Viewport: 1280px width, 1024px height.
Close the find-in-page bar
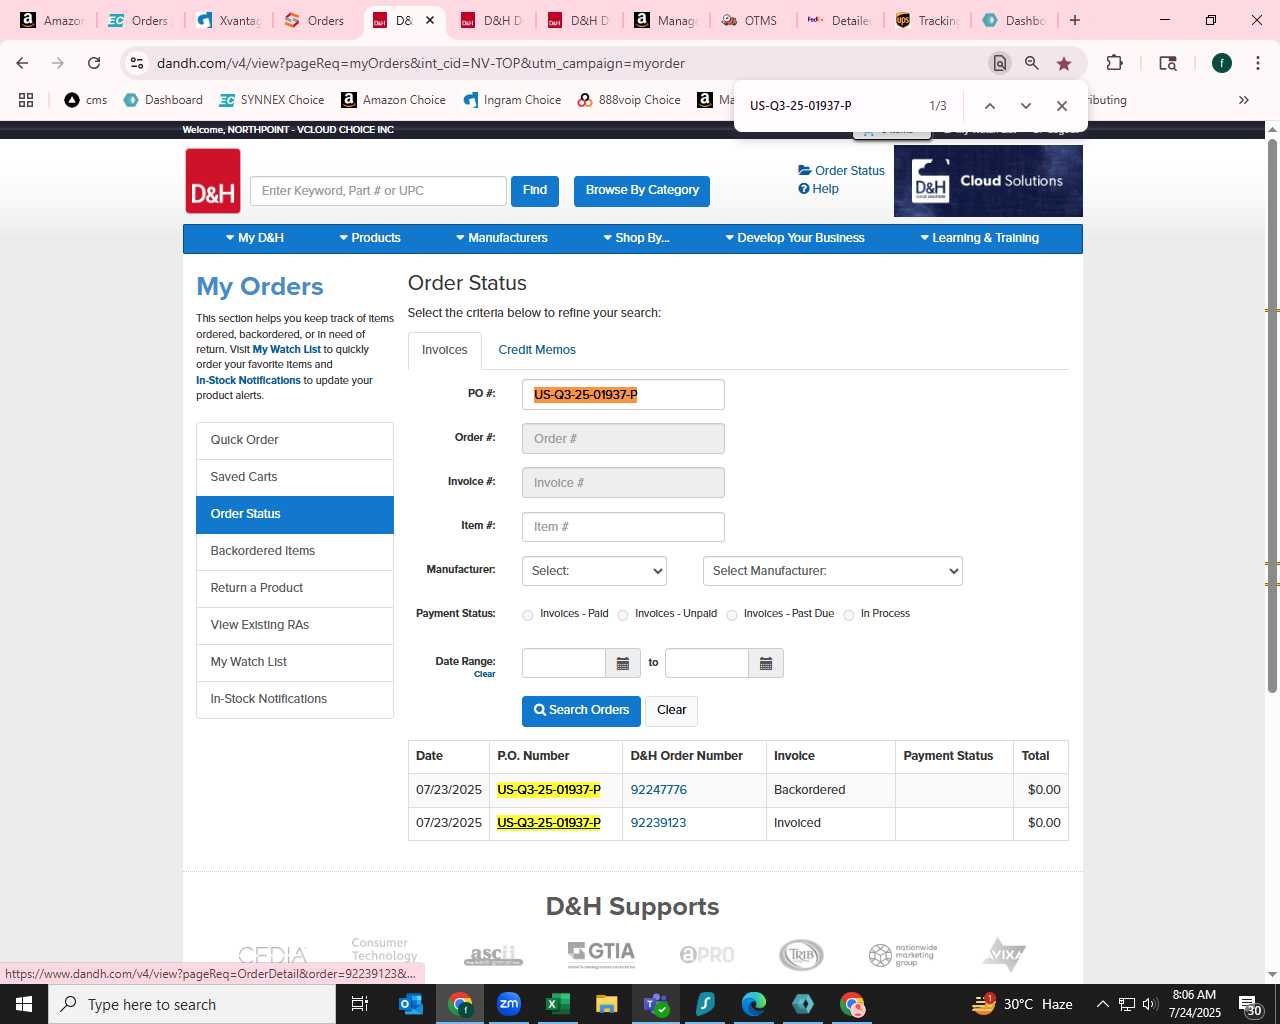point(1062,106)
